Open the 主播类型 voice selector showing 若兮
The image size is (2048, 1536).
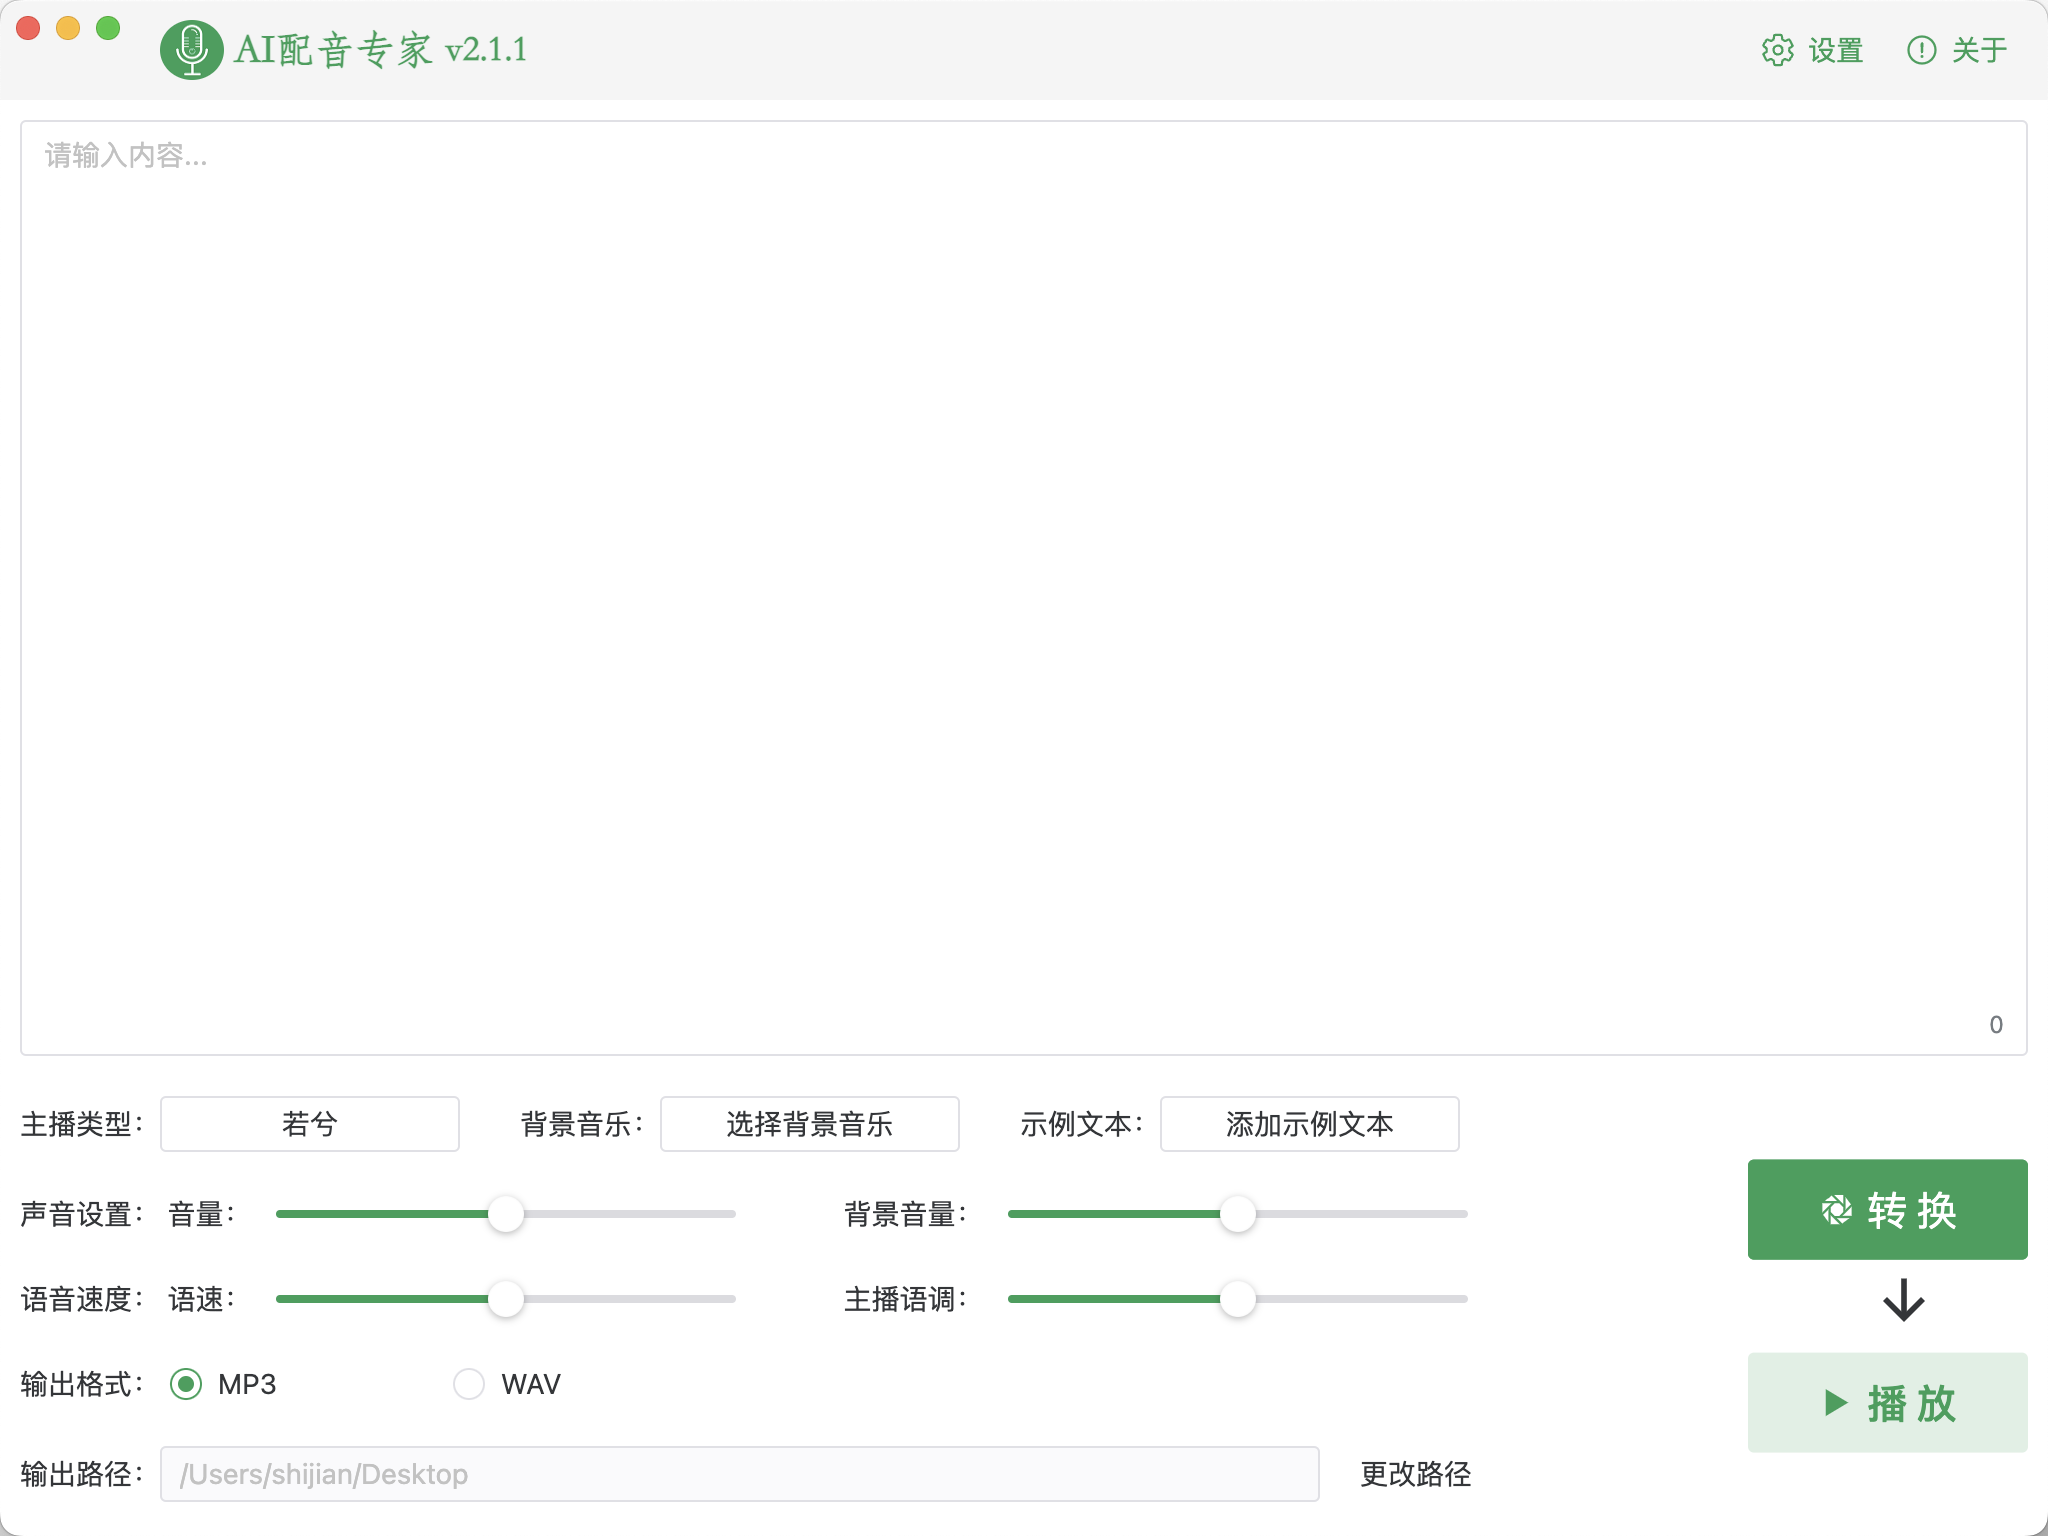pyautogui.click(x=310, y=1124)
